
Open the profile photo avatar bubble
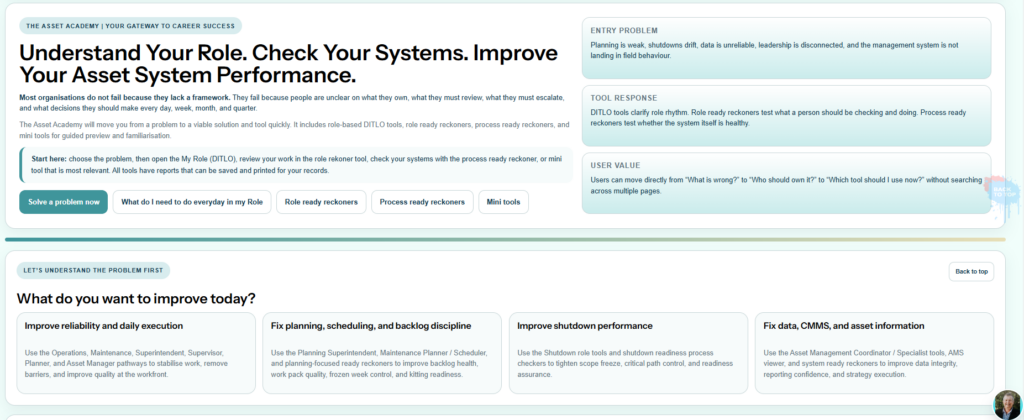click(x=1007, y=404)
